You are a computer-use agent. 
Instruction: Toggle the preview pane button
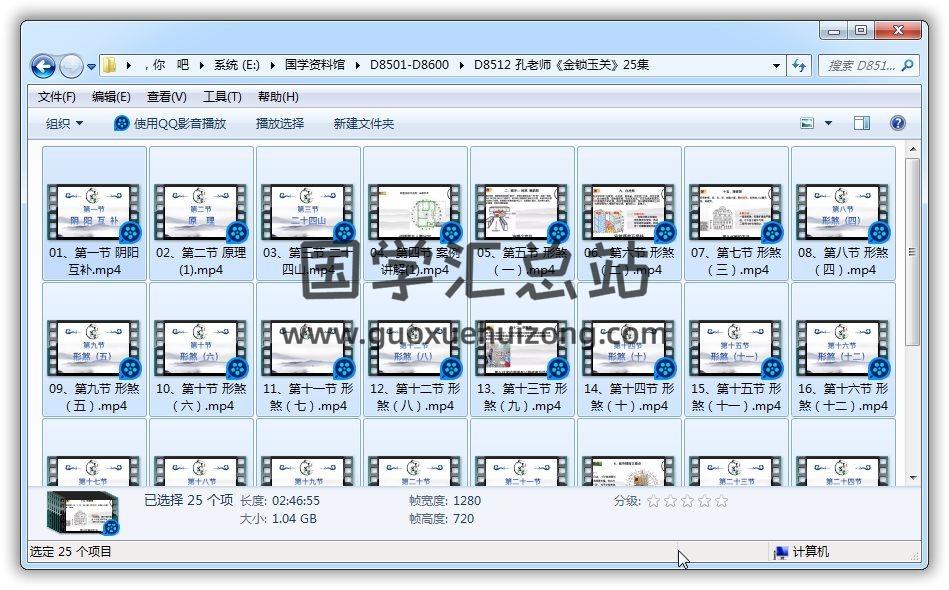pos(861,123)
